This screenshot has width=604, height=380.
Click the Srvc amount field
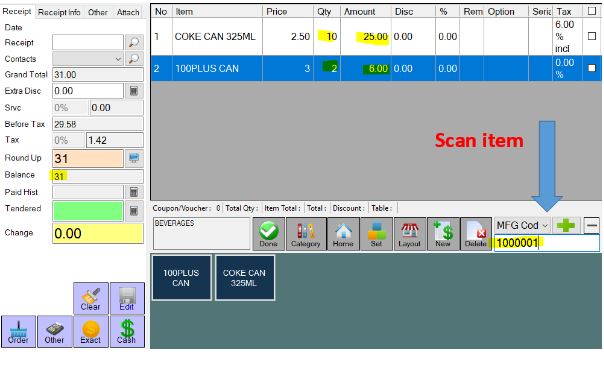tap(116, 108)
